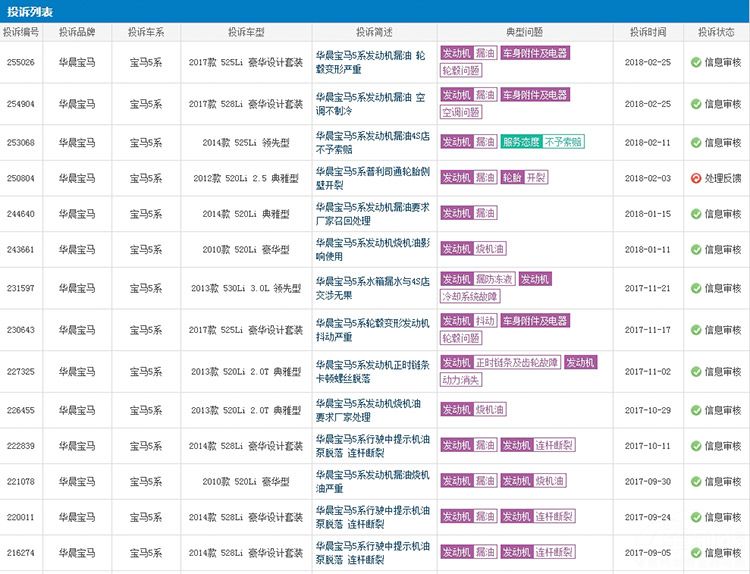
Task: Click the 开裂 tag in row 250804
Action: pyautogui.click(x=536, y=178)
